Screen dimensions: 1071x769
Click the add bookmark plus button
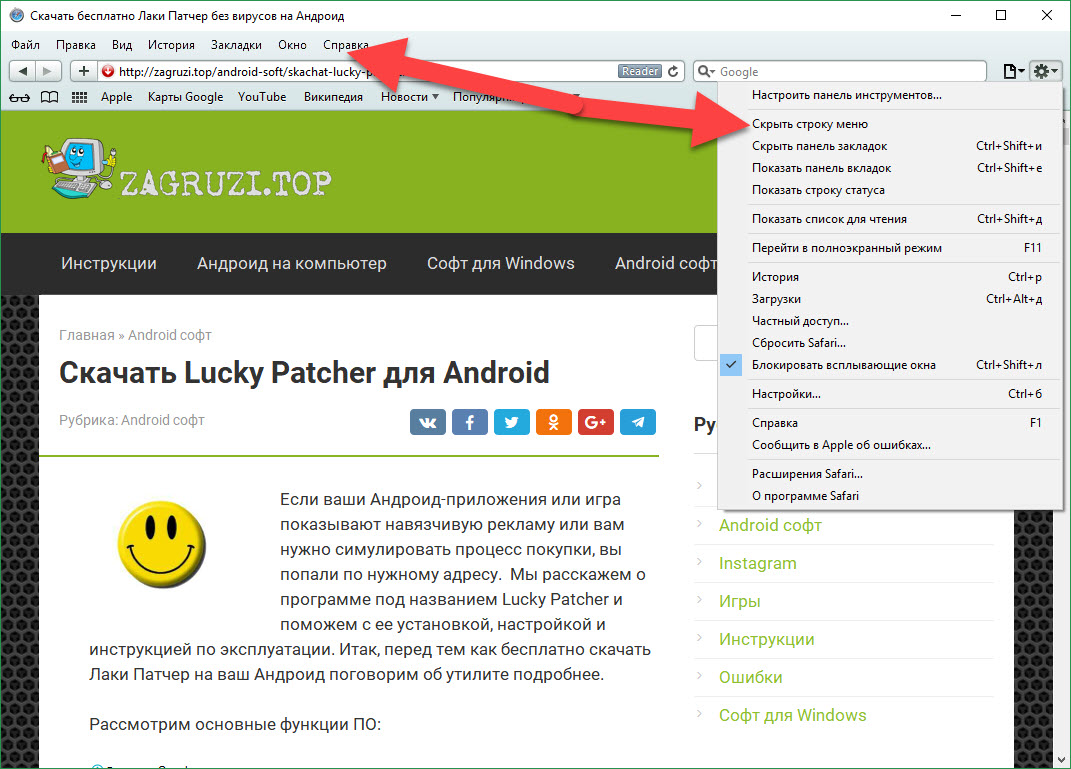pos(83,71)
